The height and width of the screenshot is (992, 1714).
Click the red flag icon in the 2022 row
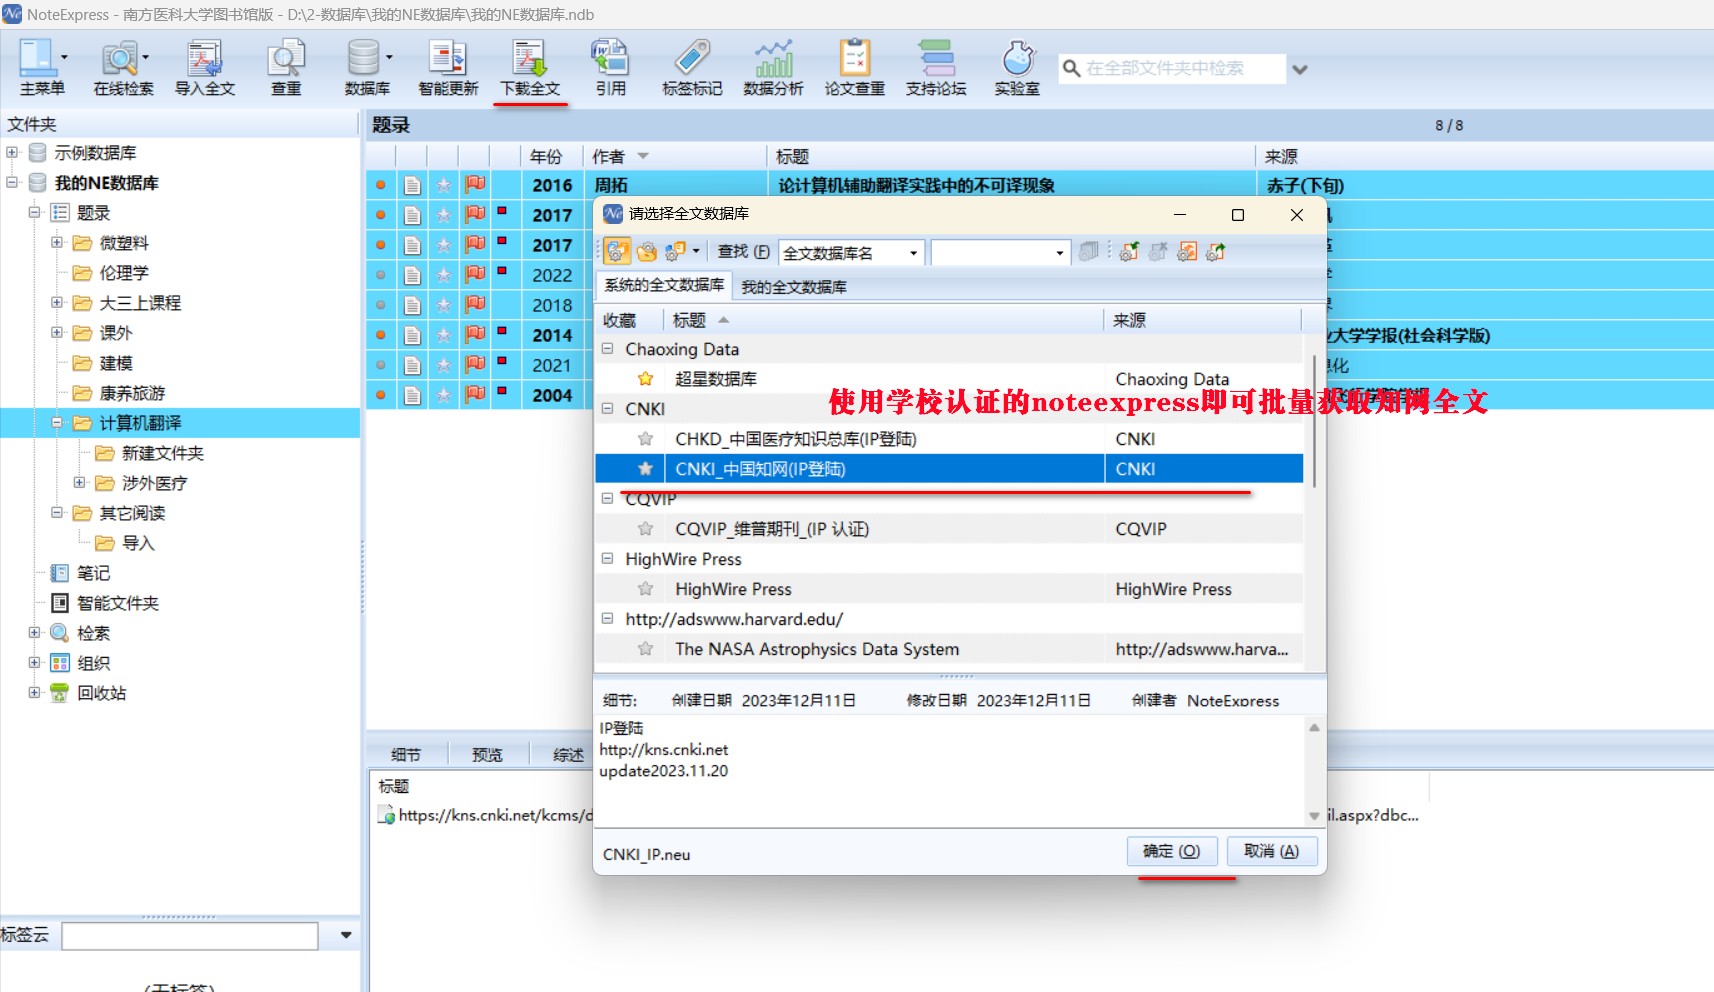[x=475, y=274]
